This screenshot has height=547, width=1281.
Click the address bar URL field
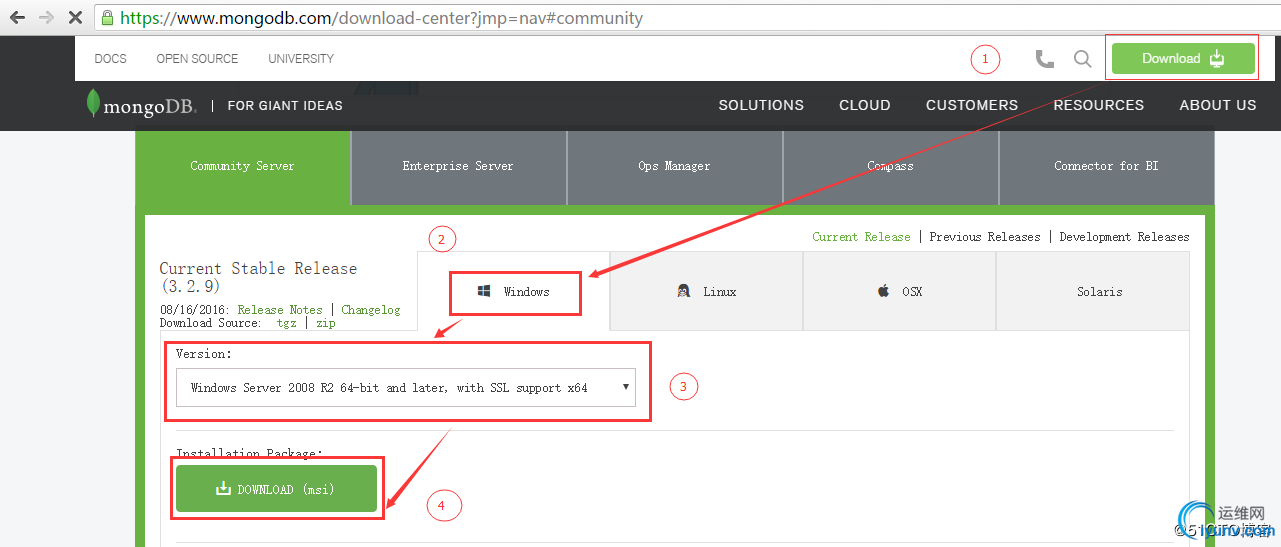tap(687, 18)
